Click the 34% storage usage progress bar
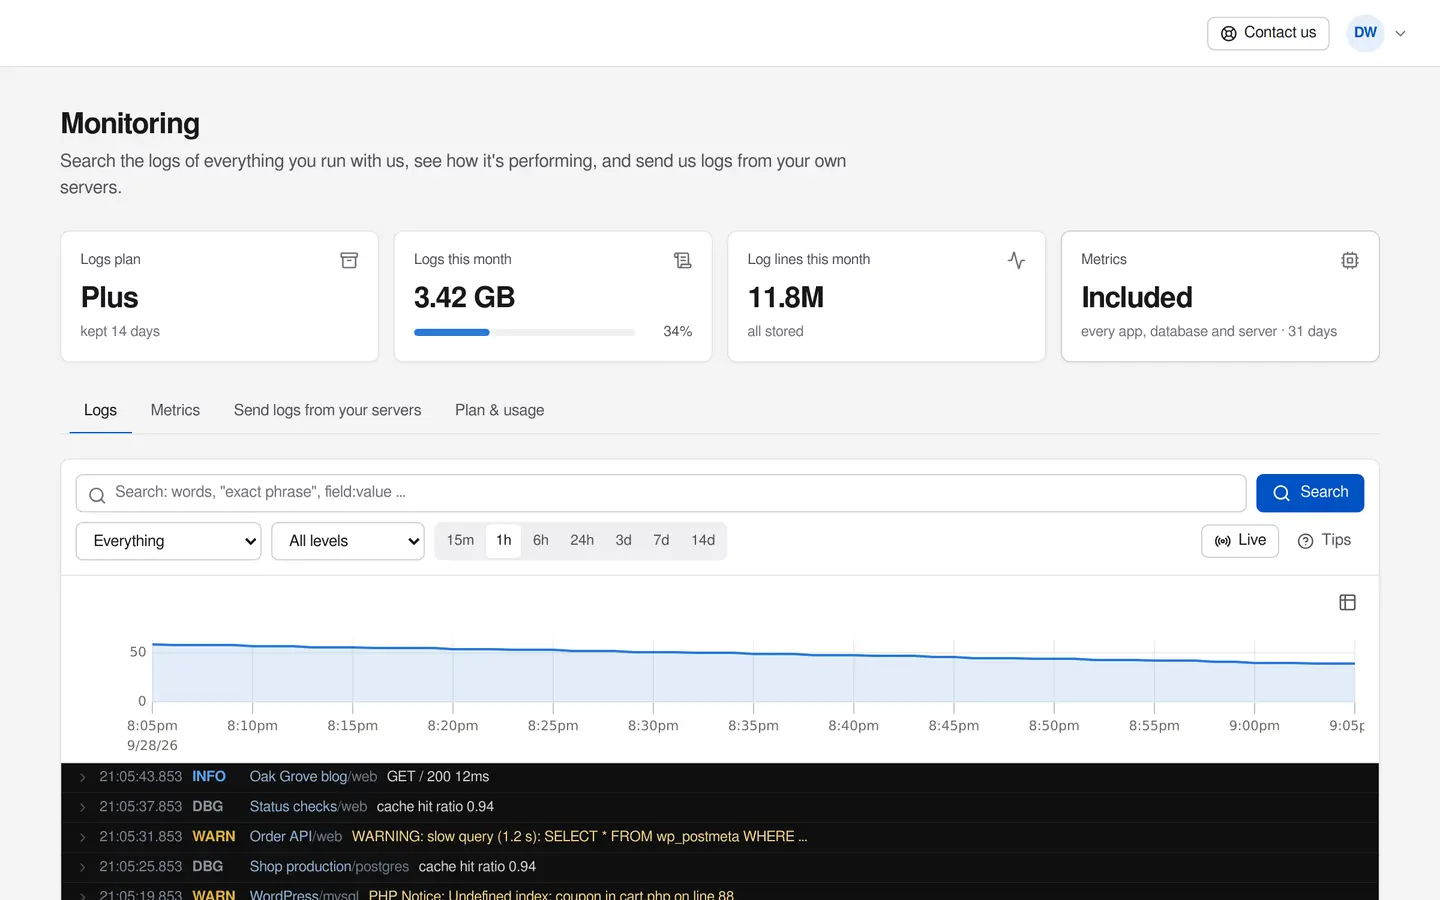This screenshot has width=1440, height=900. (524, 332)
